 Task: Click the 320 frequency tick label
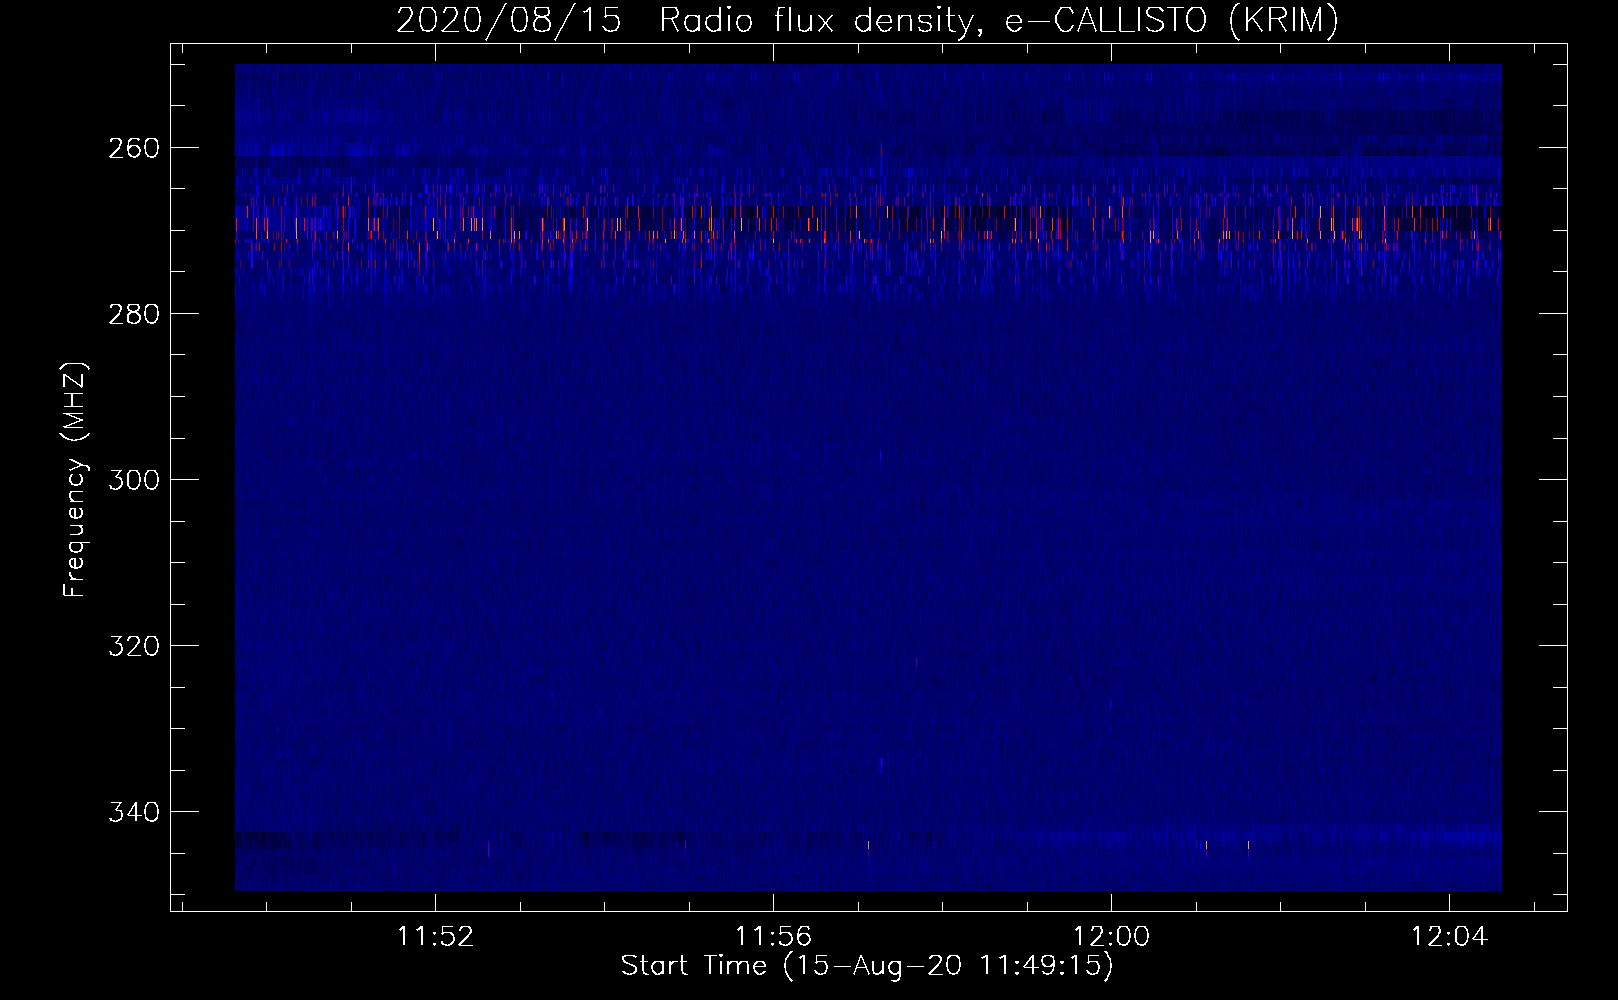tap(133, 646)
